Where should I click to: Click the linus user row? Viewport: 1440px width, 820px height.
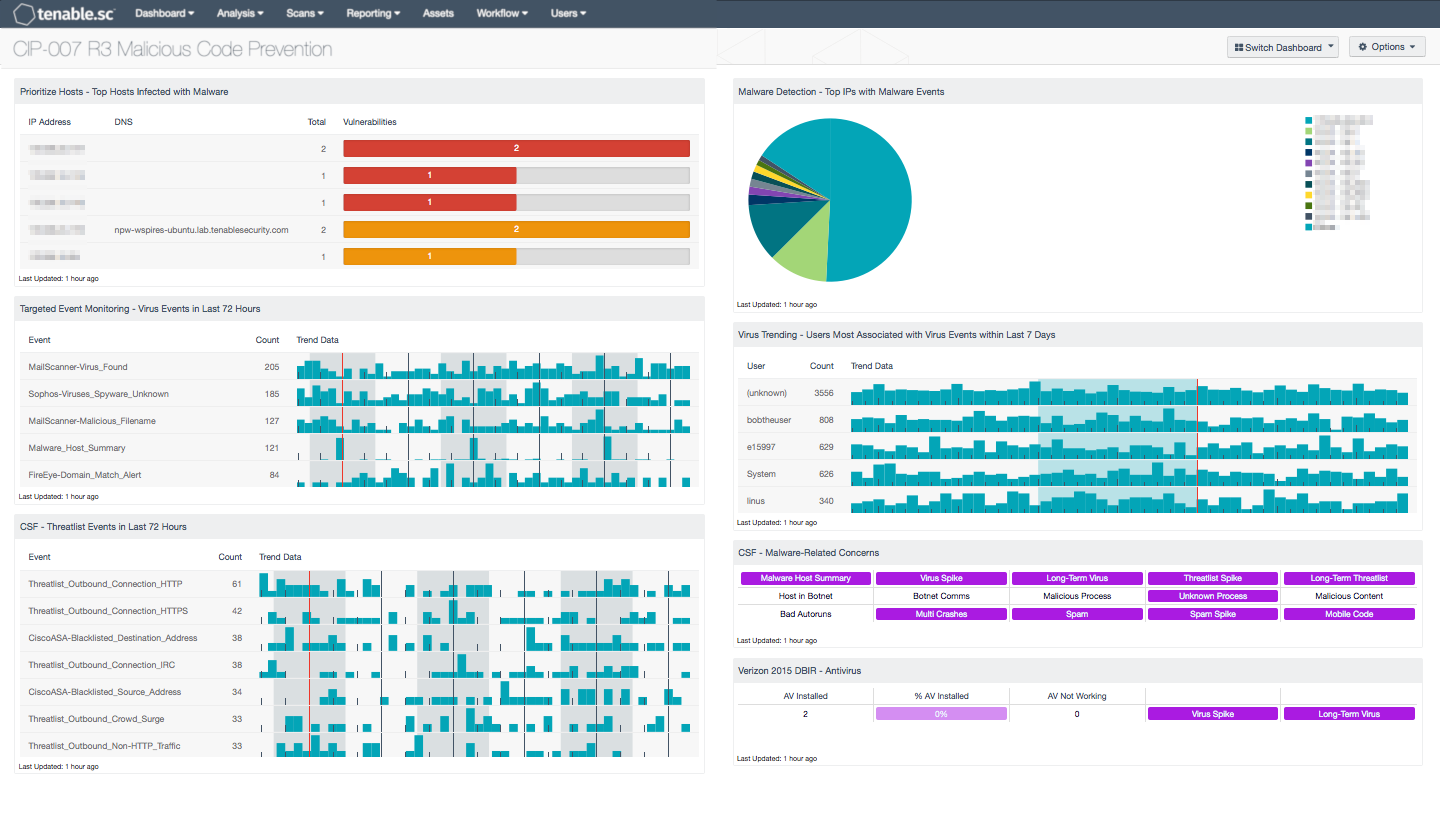[x=1077, y=501]
